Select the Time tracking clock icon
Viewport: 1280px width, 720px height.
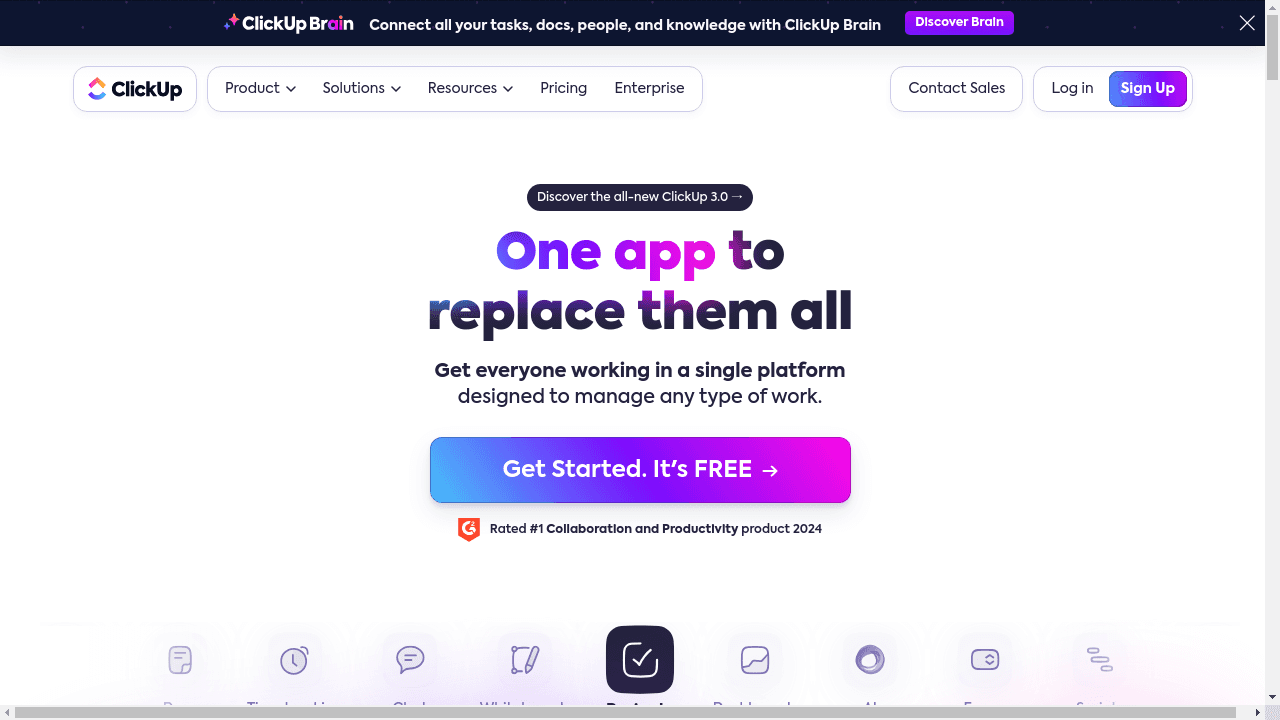(294, 660)
